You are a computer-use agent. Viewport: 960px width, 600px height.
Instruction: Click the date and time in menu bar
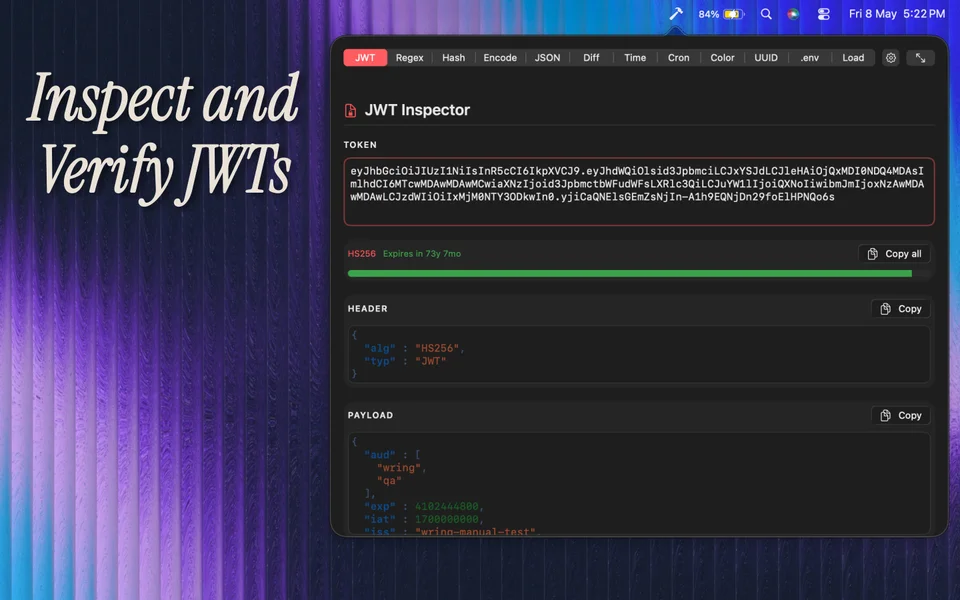(897, 13)
